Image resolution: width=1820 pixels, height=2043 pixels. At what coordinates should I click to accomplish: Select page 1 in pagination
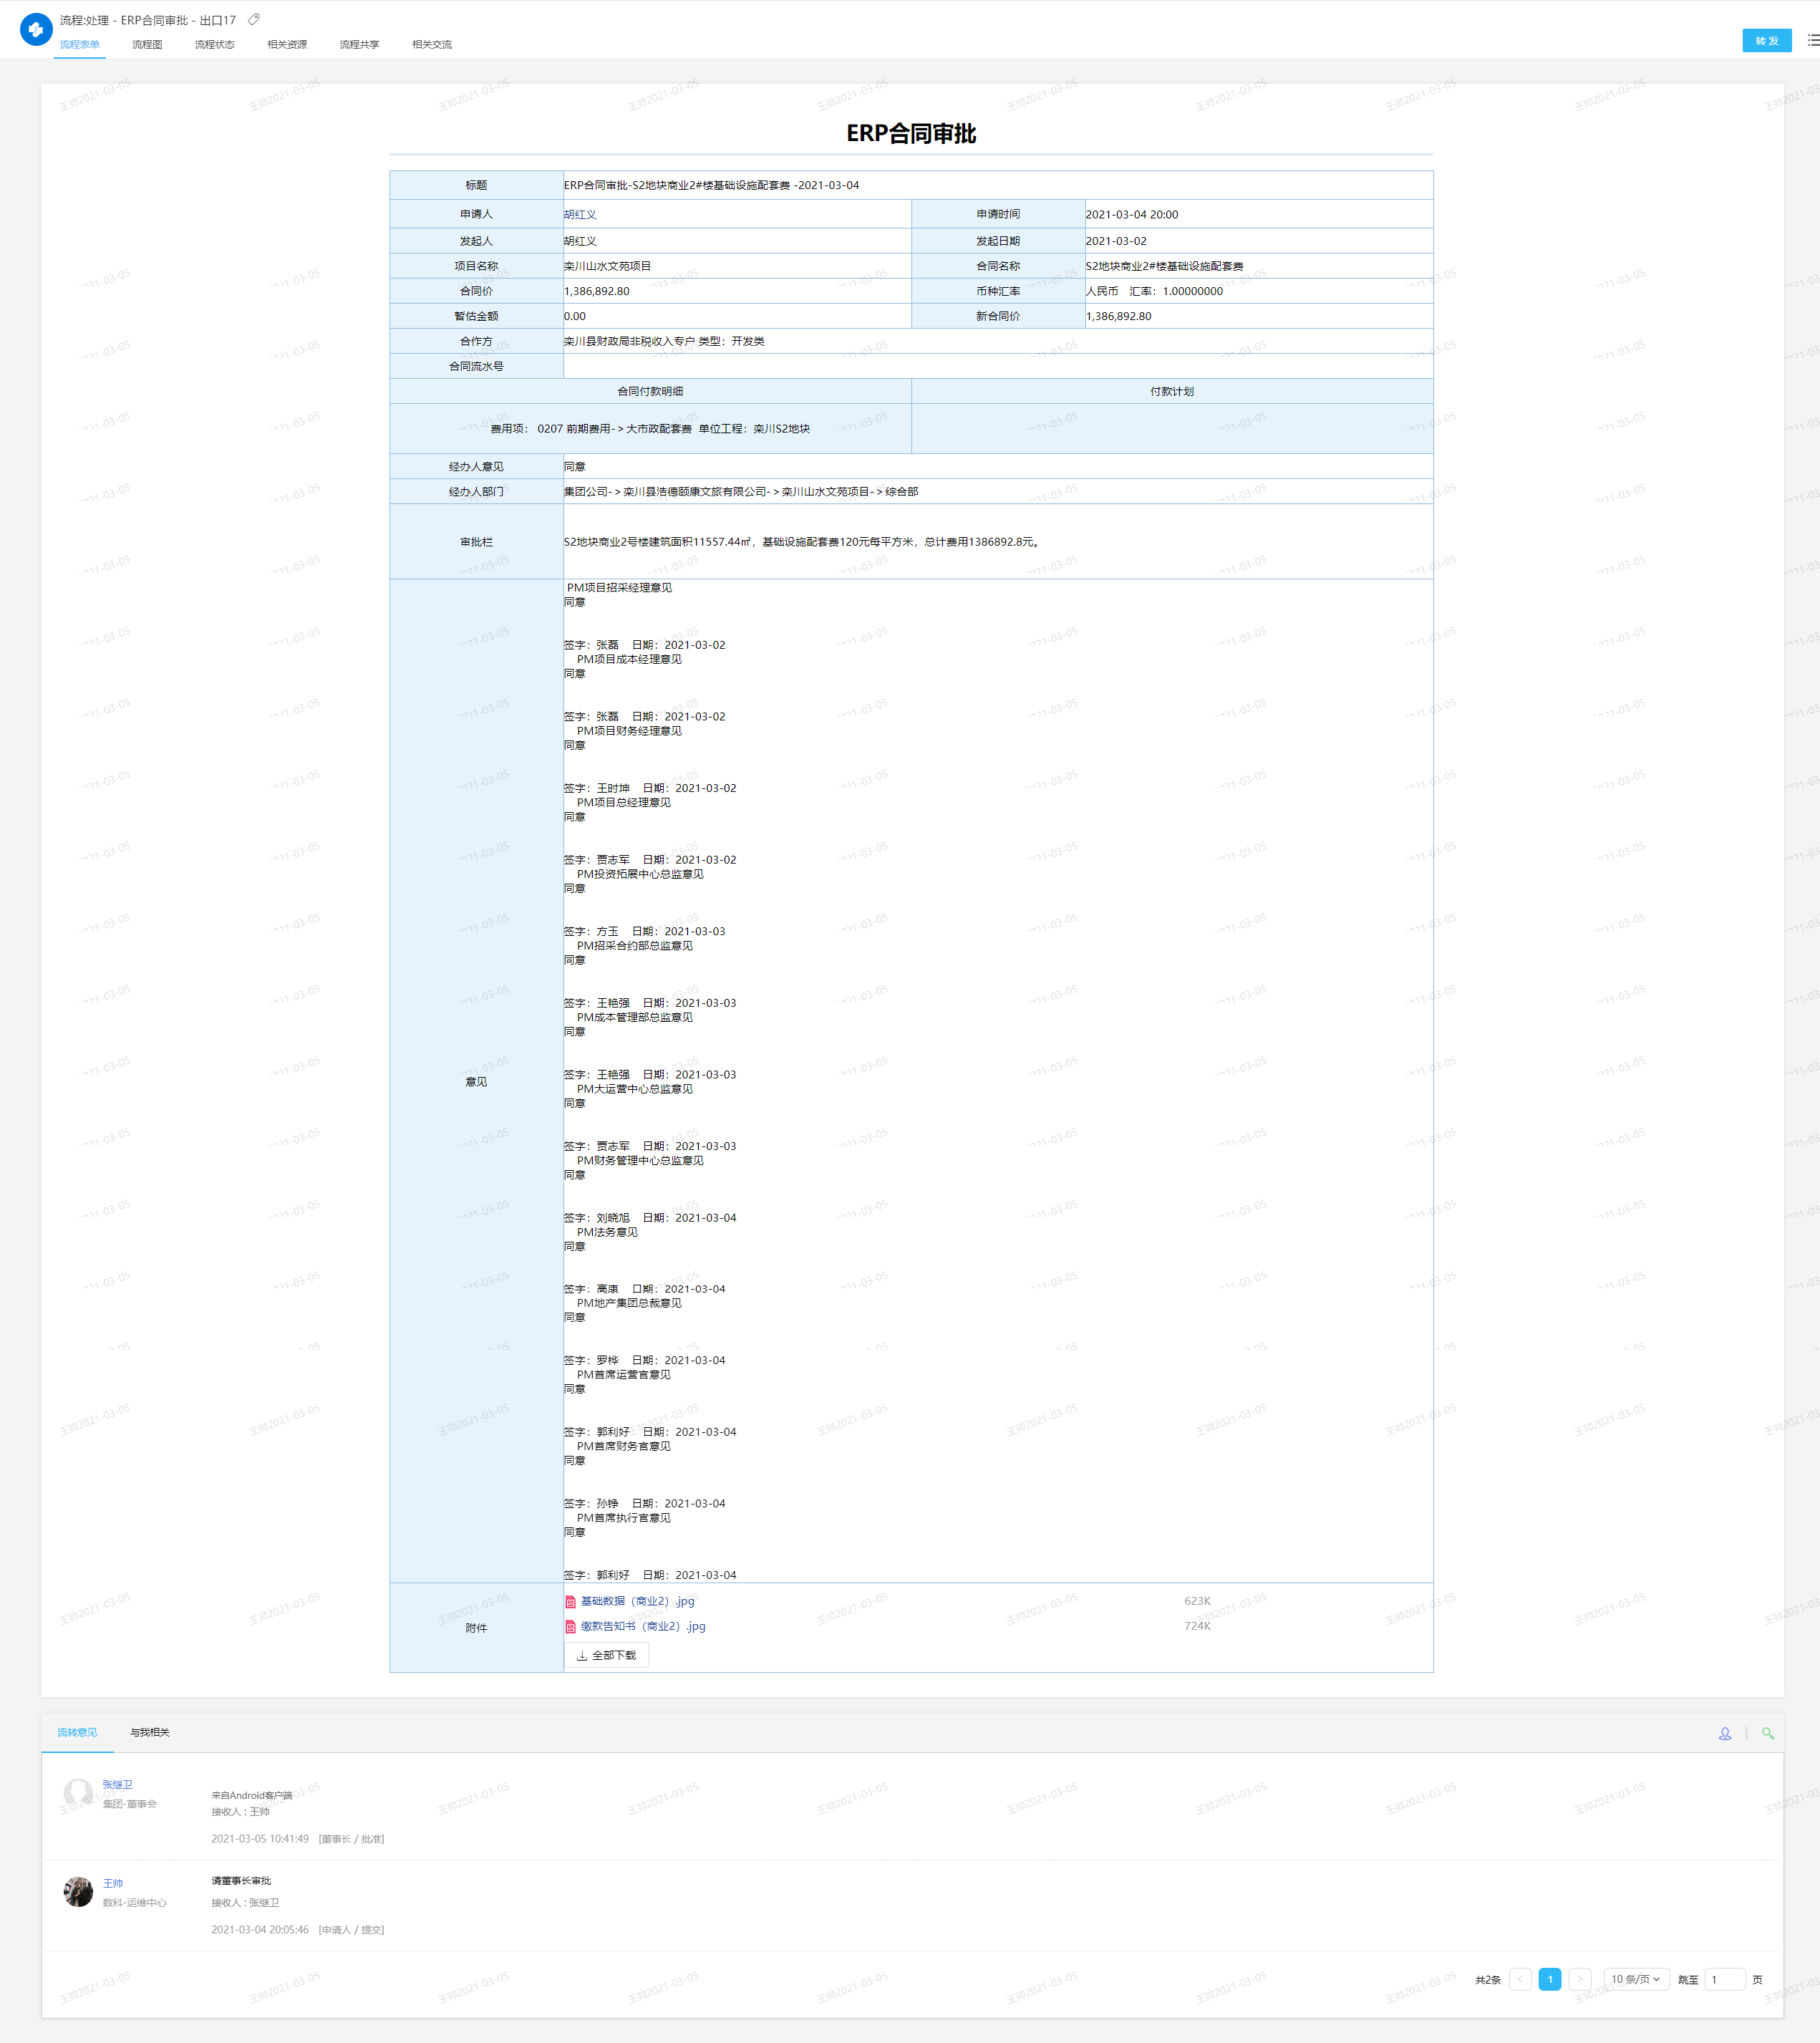point(1549,1979)
